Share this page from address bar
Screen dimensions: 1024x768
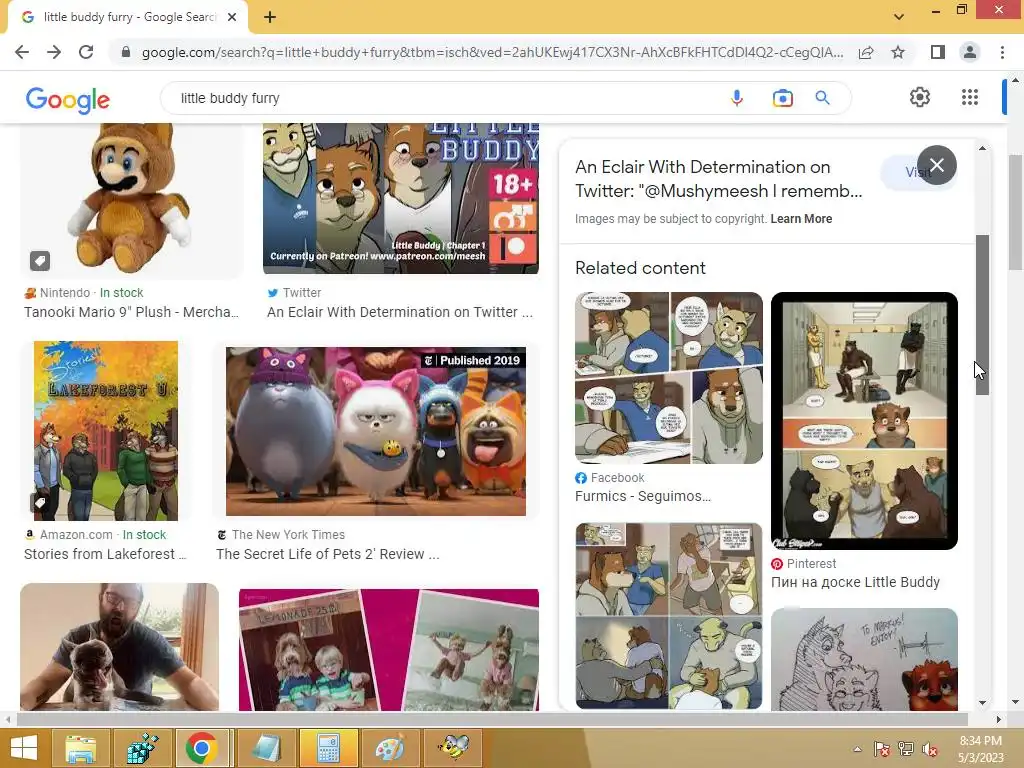click(x=866, y=52)
